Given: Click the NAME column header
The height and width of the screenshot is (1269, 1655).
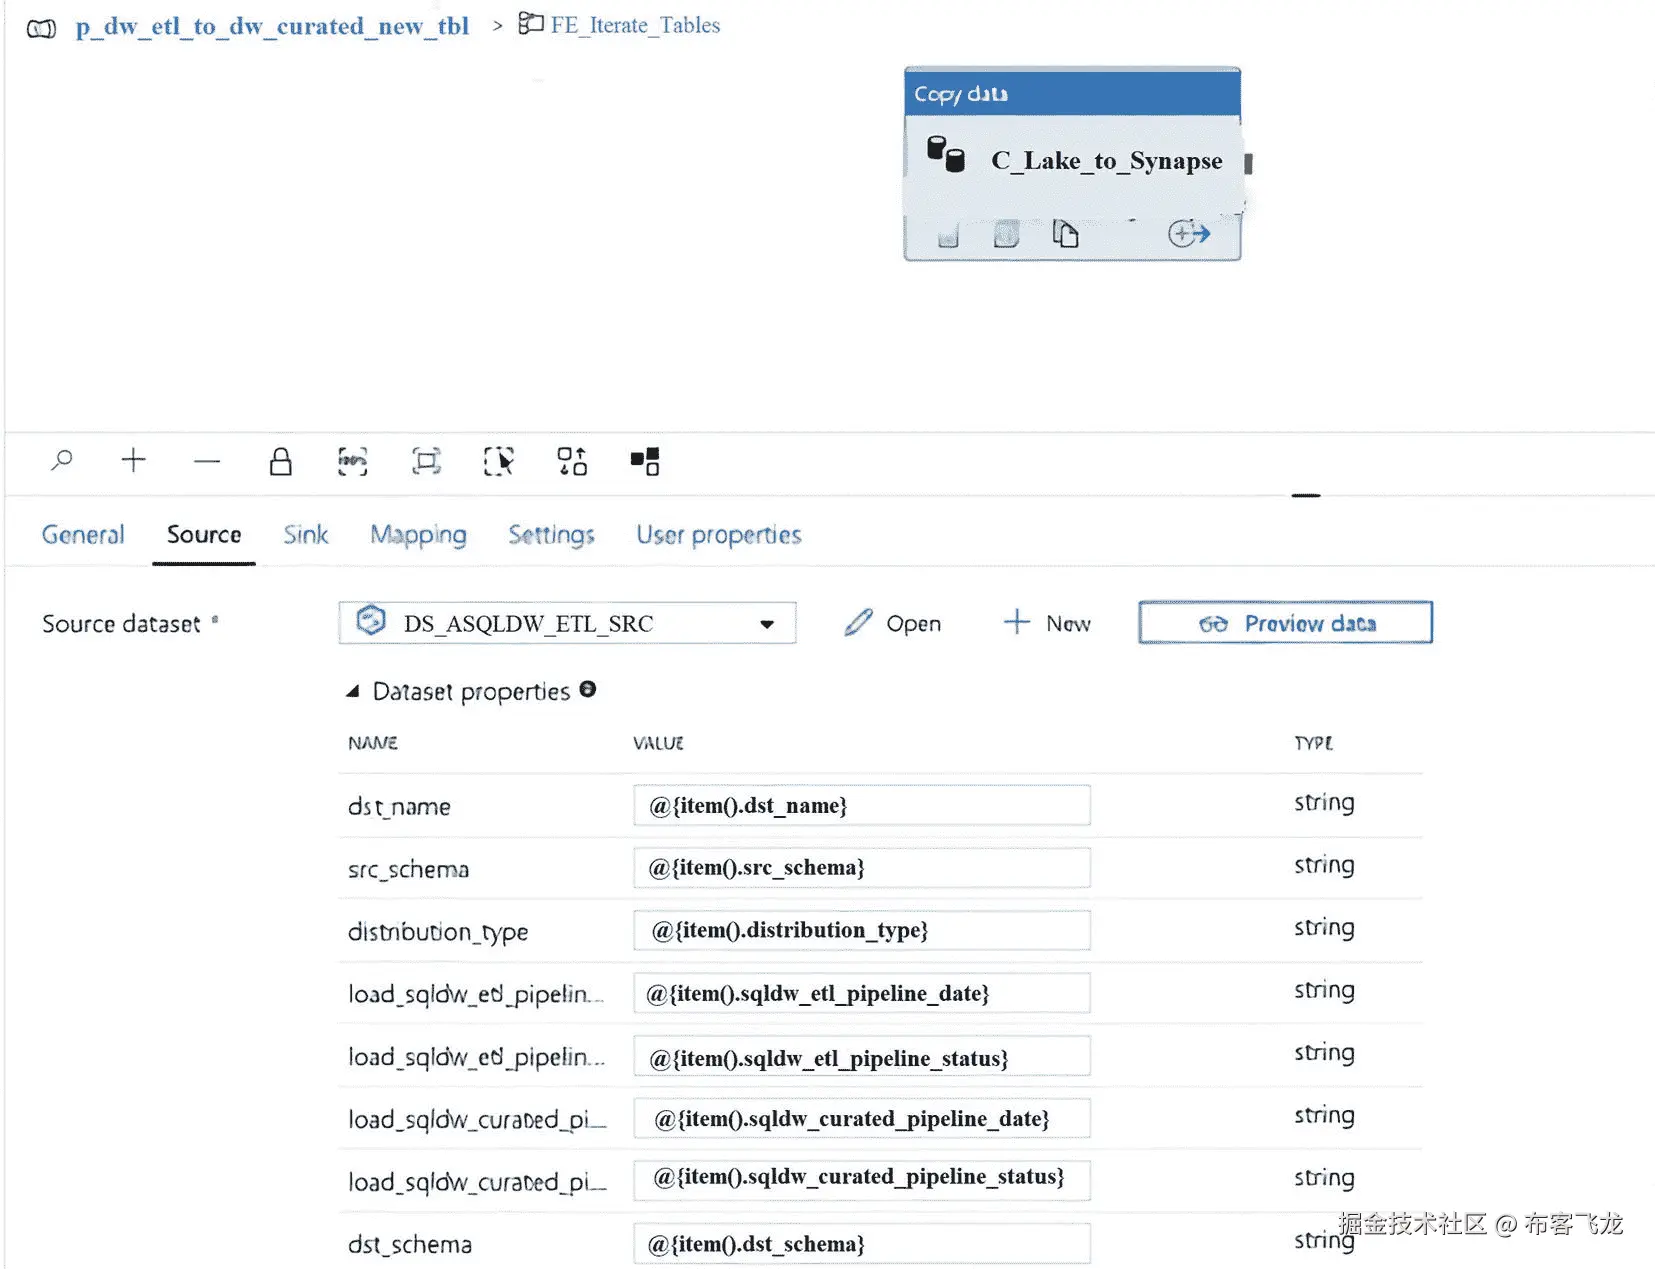Looking at the screenshot, I should 373,743.
